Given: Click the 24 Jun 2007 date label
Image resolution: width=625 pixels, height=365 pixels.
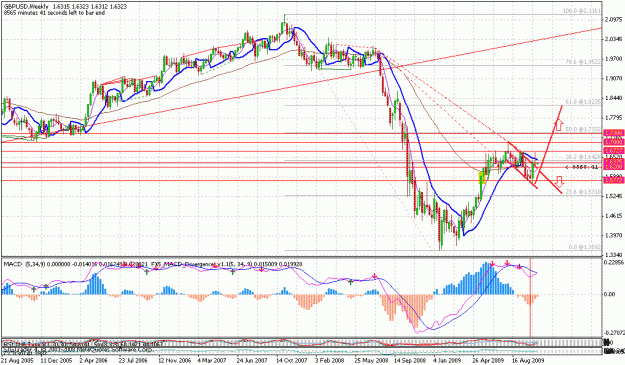Looking at the screenshot, I should tap(251, 360).
